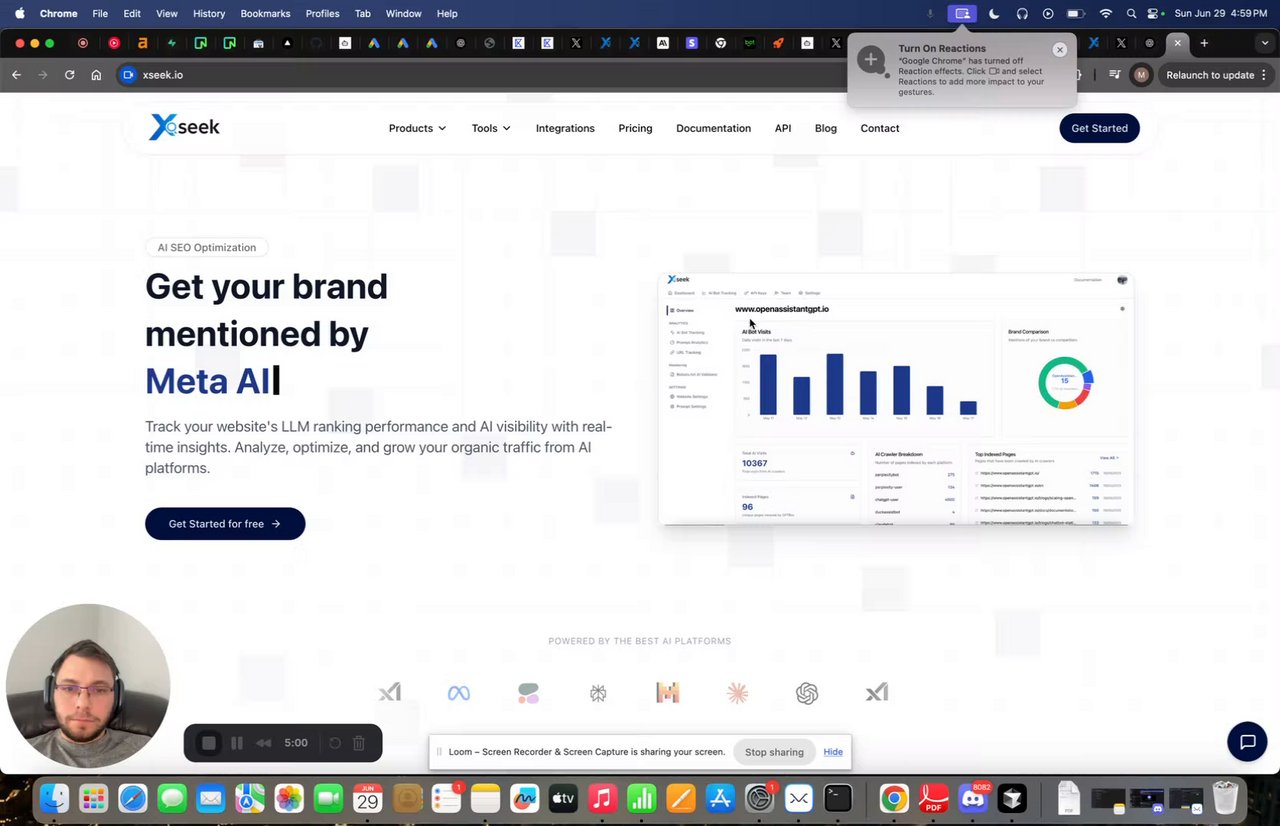Open Trash from the dock
This screenshot has width=1280, height=826.
click(1225, 798)
